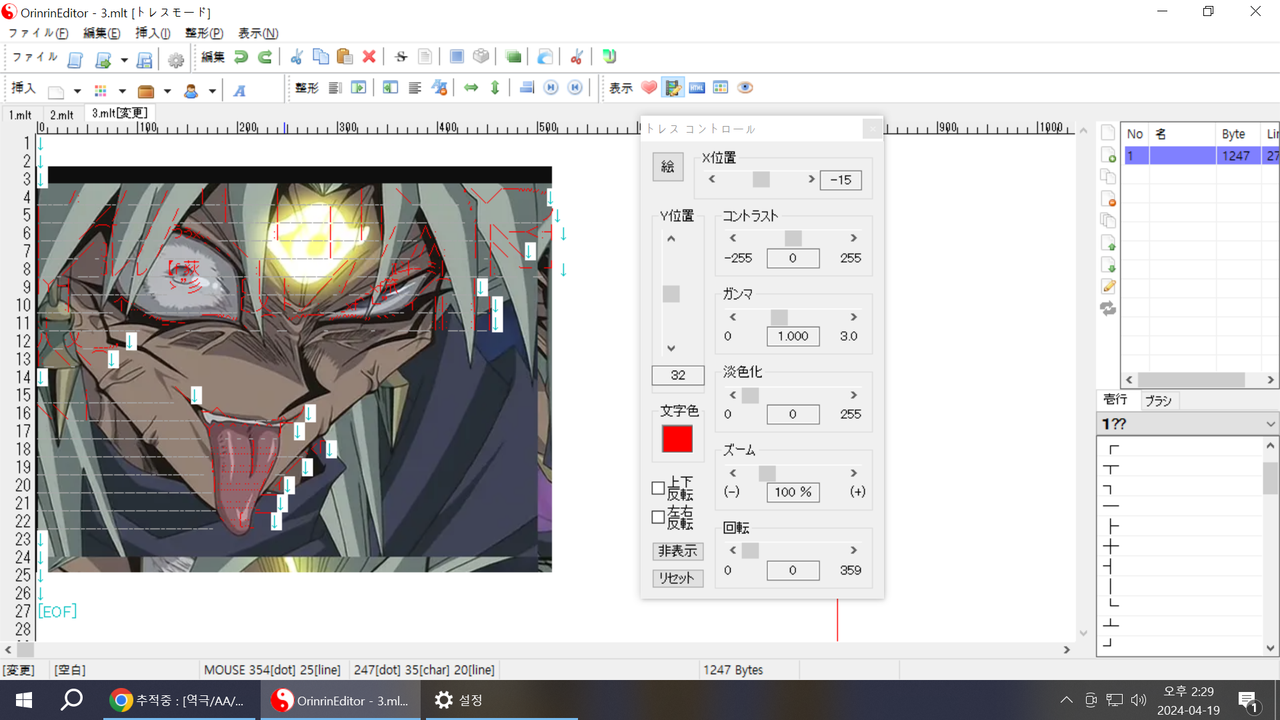Screen dimensions: 1280x720
Task: Open the 整形(P) menu
Action: [204, 33]
